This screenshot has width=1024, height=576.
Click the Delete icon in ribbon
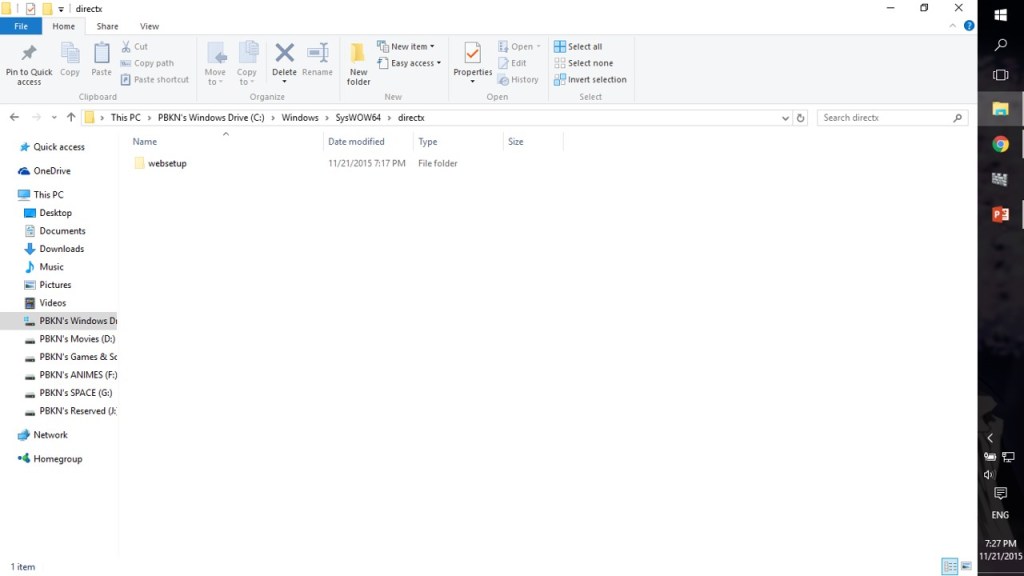[x=284, y=54]
